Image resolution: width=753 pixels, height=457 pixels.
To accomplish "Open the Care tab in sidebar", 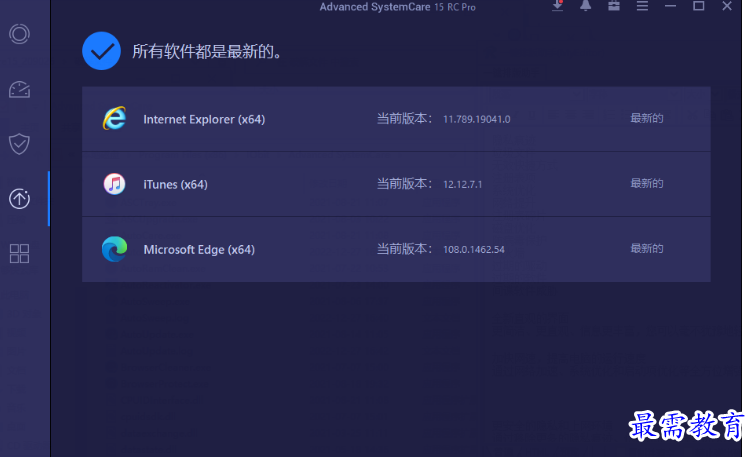I will pos(19,34).
